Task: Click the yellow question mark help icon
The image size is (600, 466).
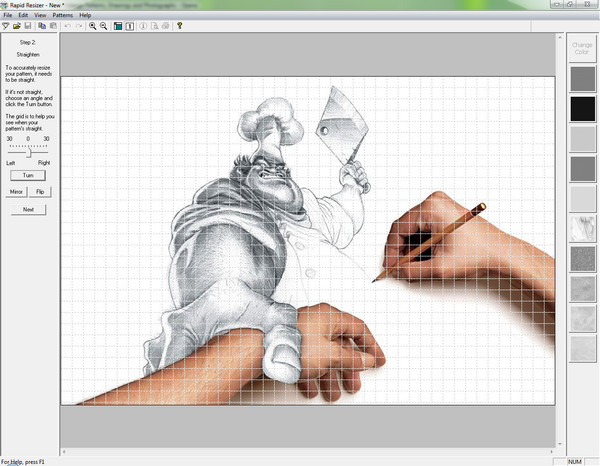Action: (180, 26)
